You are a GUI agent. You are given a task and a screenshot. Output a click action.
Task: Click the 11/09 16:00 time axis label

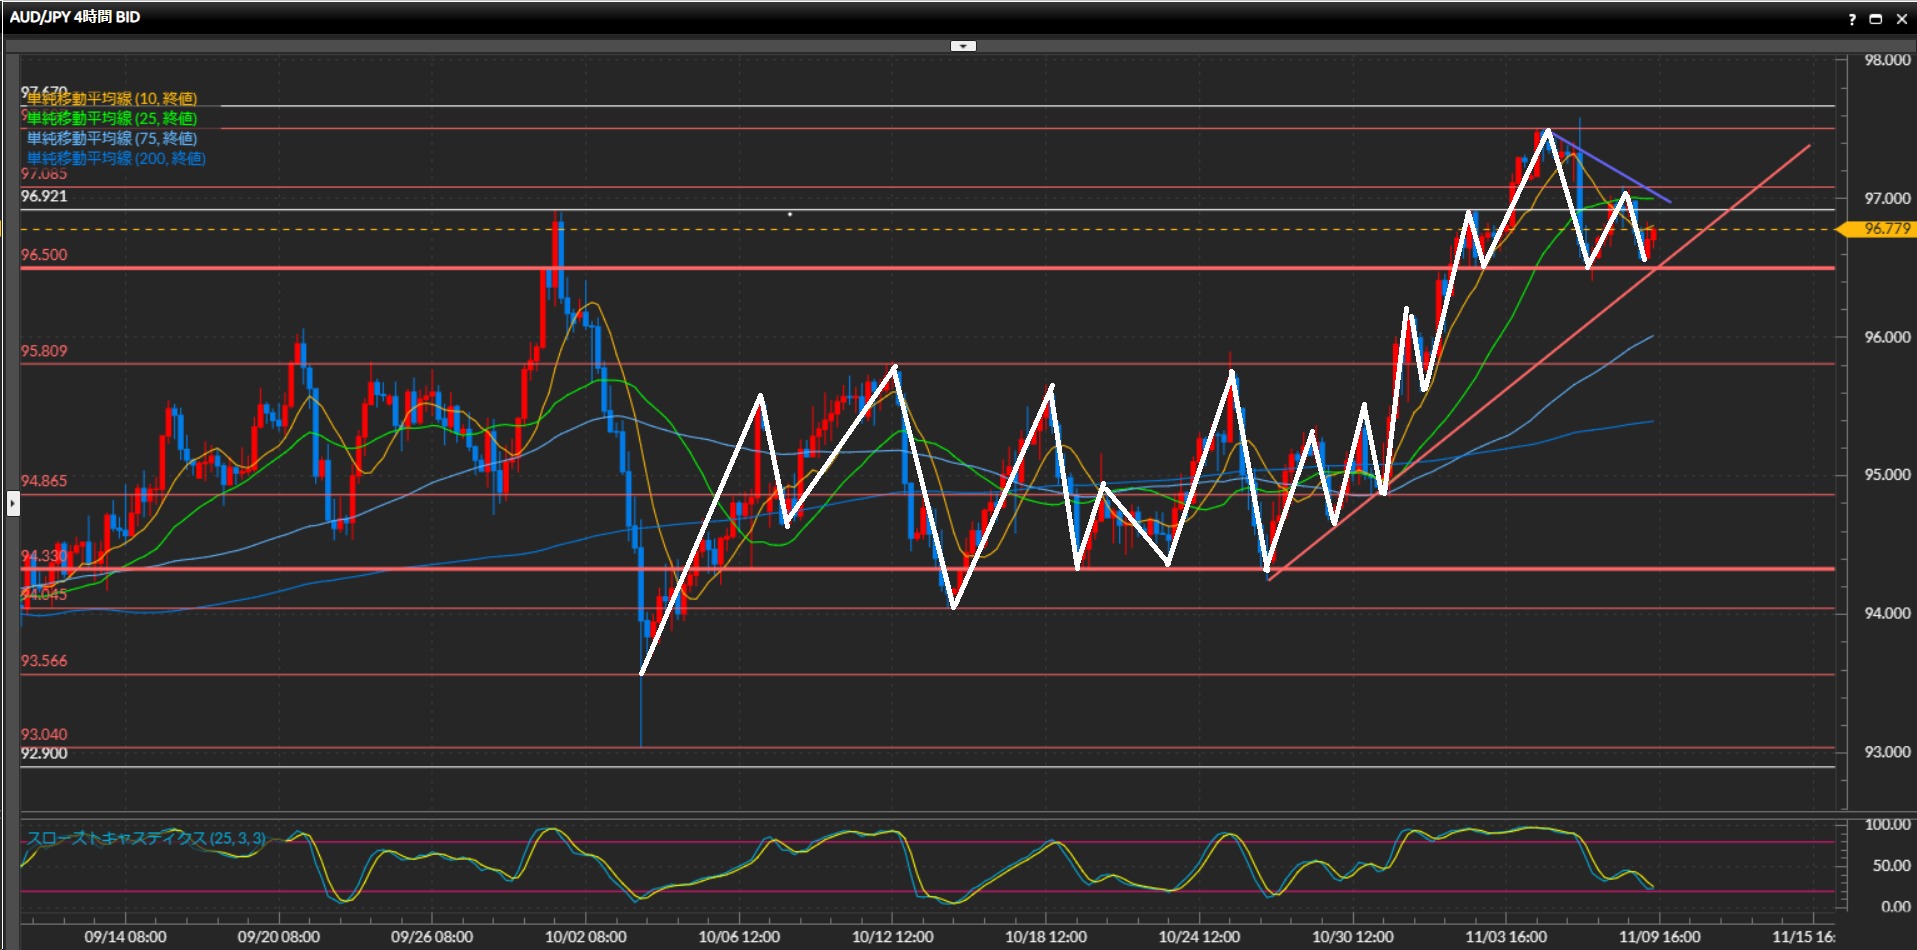(x=1659, y=937)
